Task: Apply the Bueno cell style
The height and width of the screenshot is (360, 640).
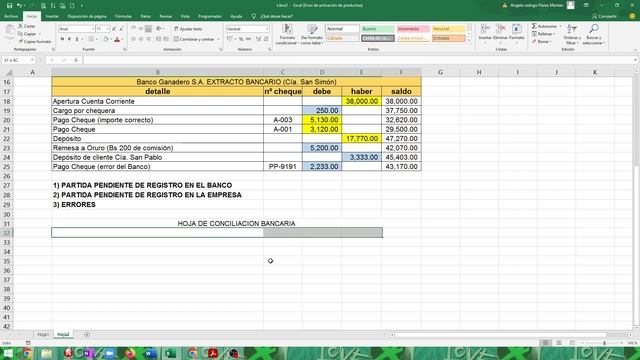Action: (x=378, y=29)
